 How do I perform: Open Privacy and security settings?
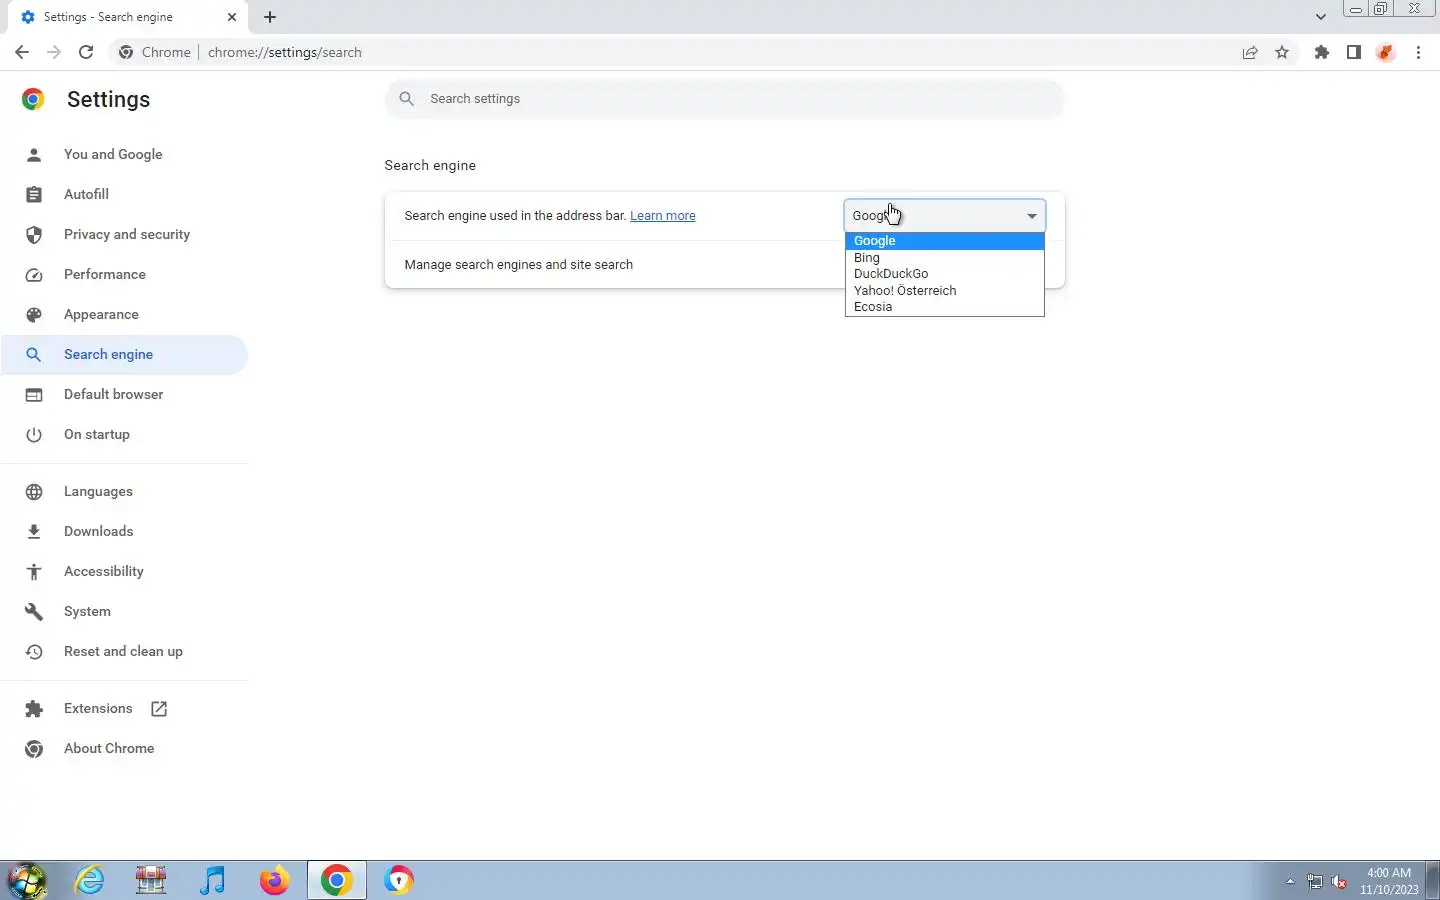pyautogui.click(x=125, y=234)
